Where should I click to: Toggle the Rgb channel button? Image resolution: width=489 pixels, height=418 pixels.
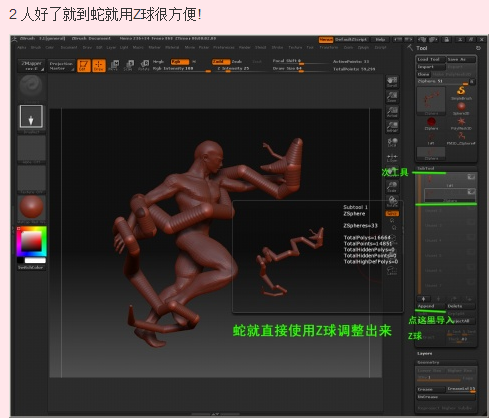[180, 62]
